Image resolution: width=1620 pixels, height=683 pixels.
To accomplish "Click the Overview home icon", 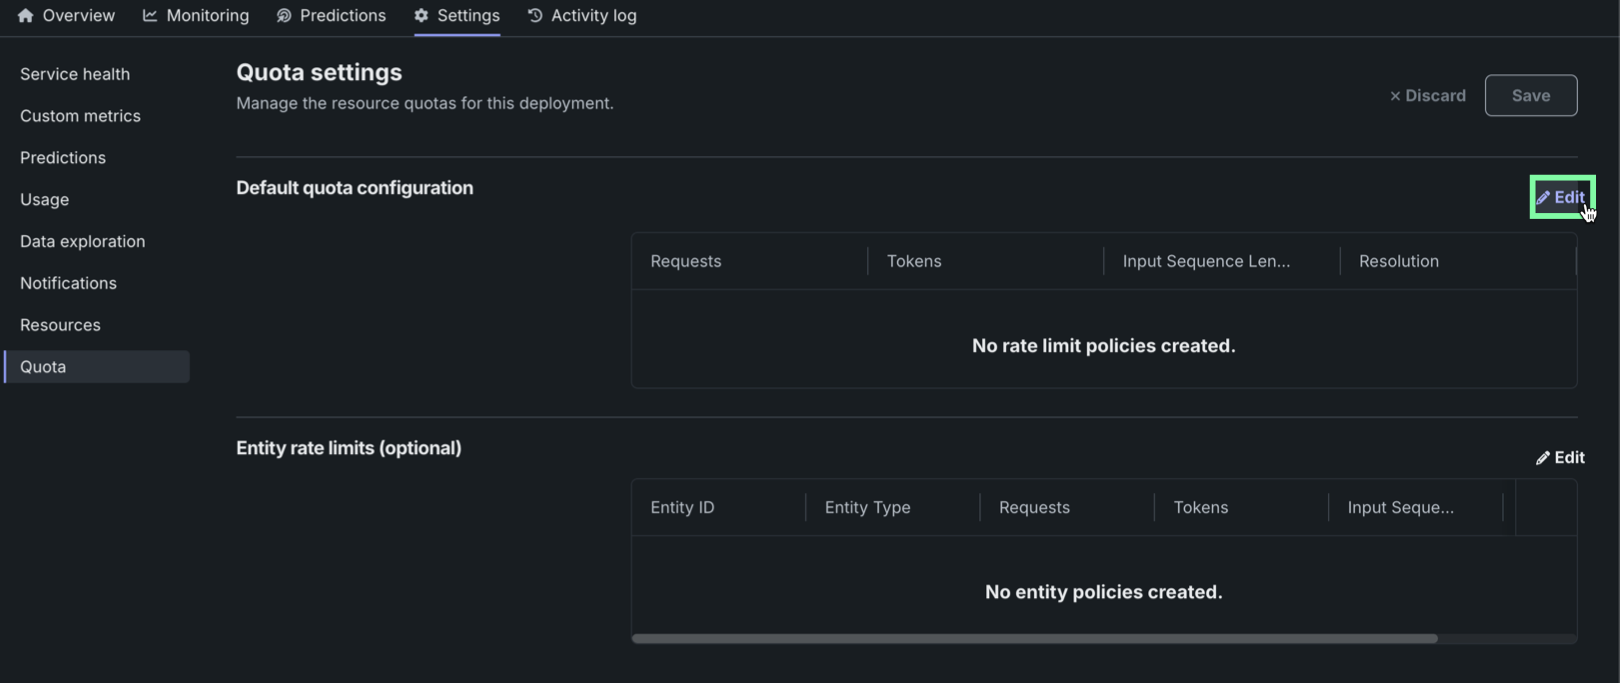I will pyautogui.click(x=26, y=16).
